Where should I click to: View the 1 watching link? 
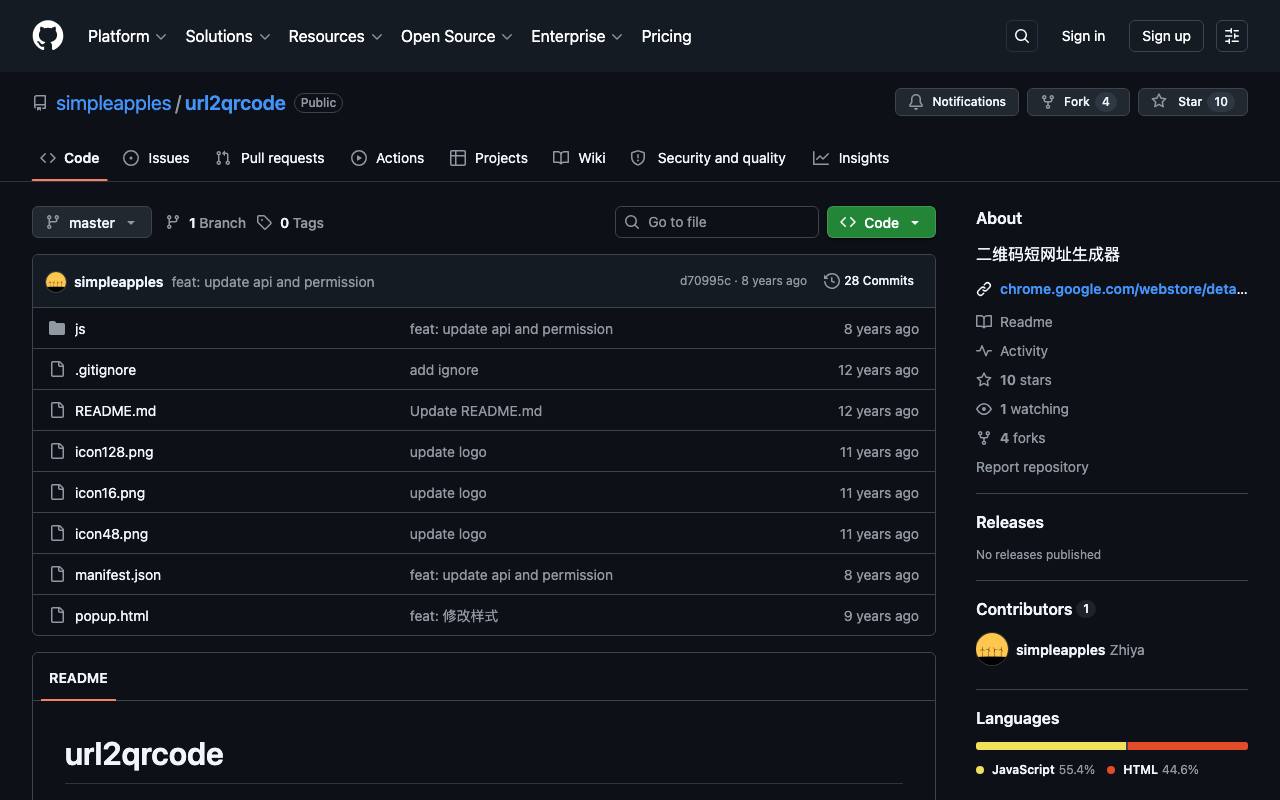[x=1022, y=409]
